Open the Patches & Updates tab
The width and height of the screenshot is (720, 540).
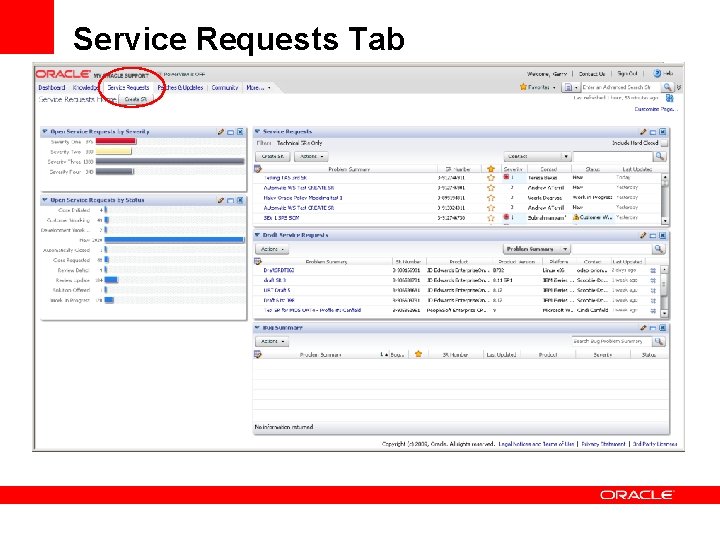pyautogui.click(x=180, y=87)
